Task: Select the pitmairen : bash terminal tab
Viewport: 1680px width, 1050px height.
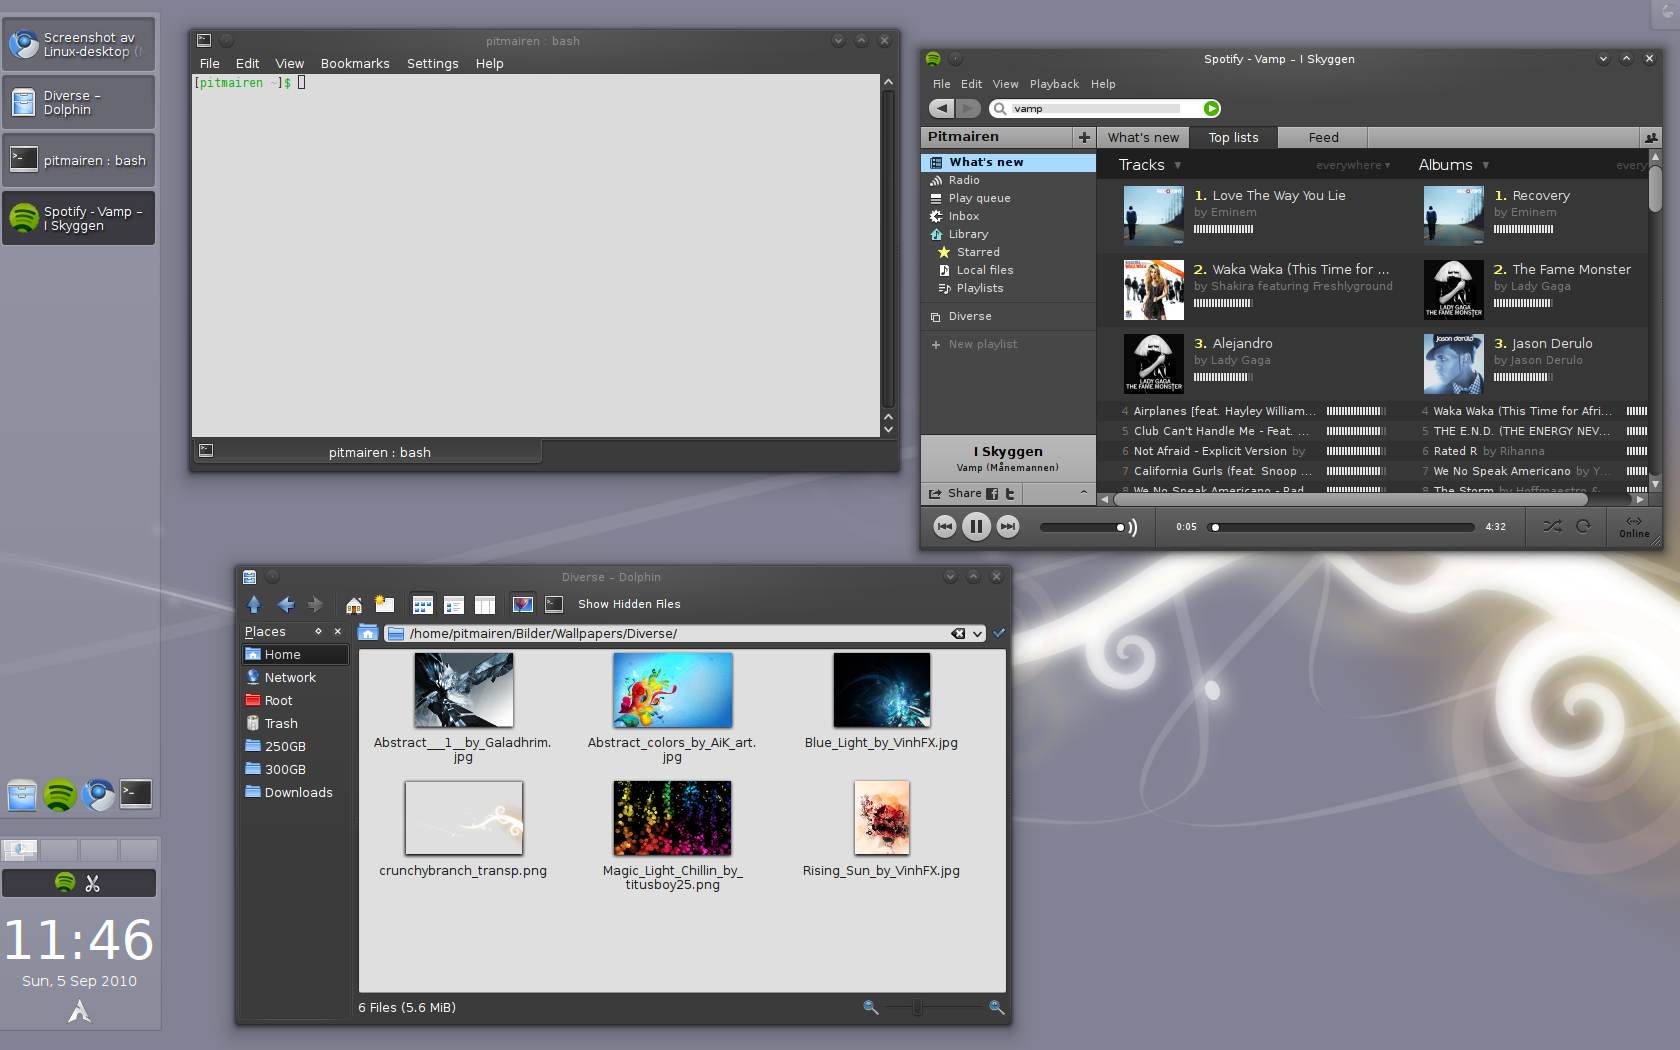Action: click(x=367, y=452)
